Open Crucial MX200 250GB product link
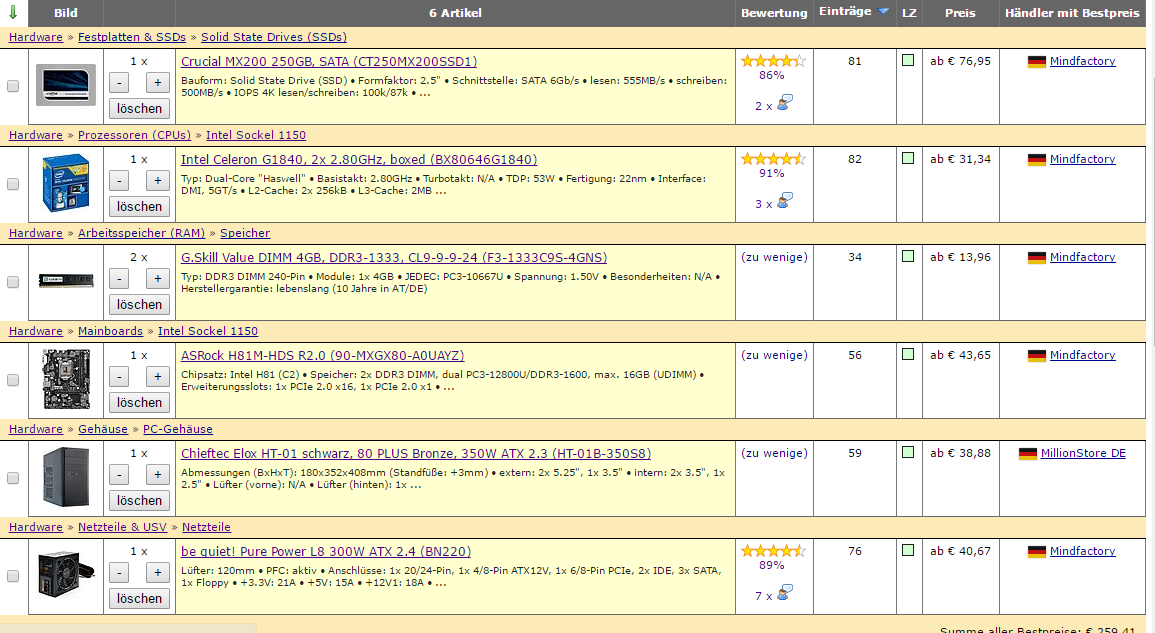The width and height of the screenshot is (1155, 633). coord(329,62)
